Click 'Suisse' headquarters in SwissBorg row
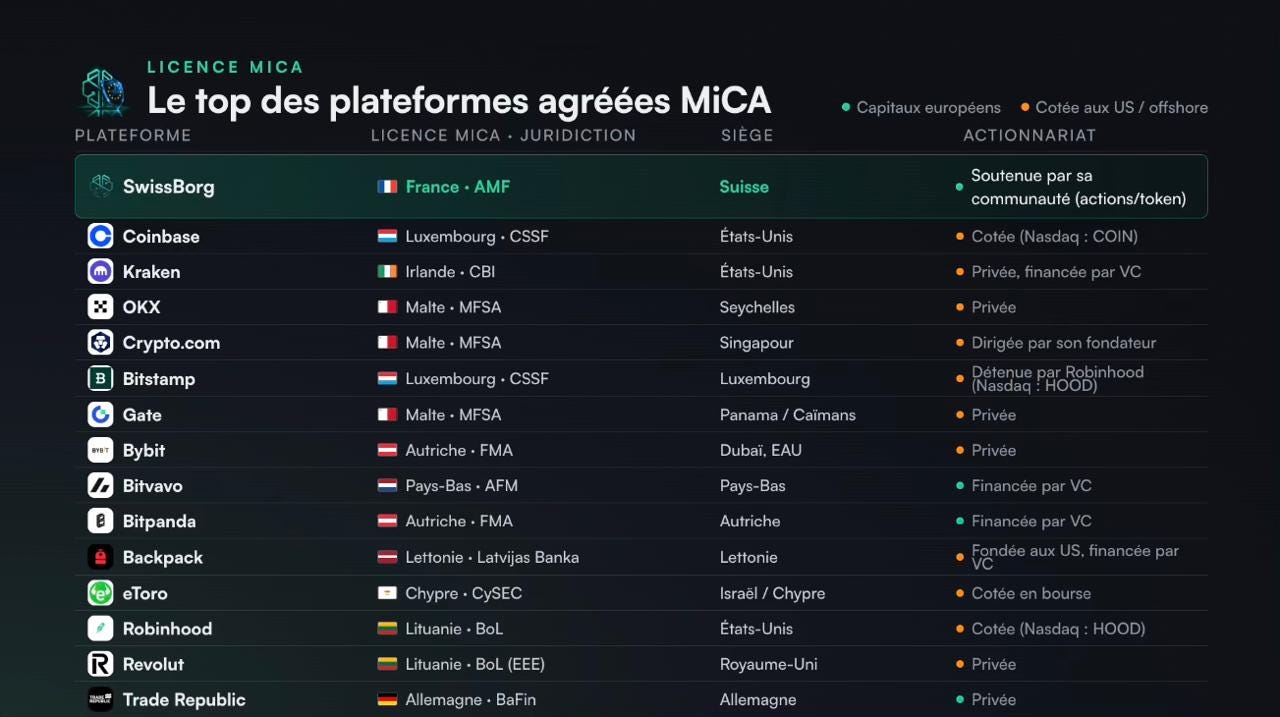This screenshot has width=1280, height=717. coord(744,186)
